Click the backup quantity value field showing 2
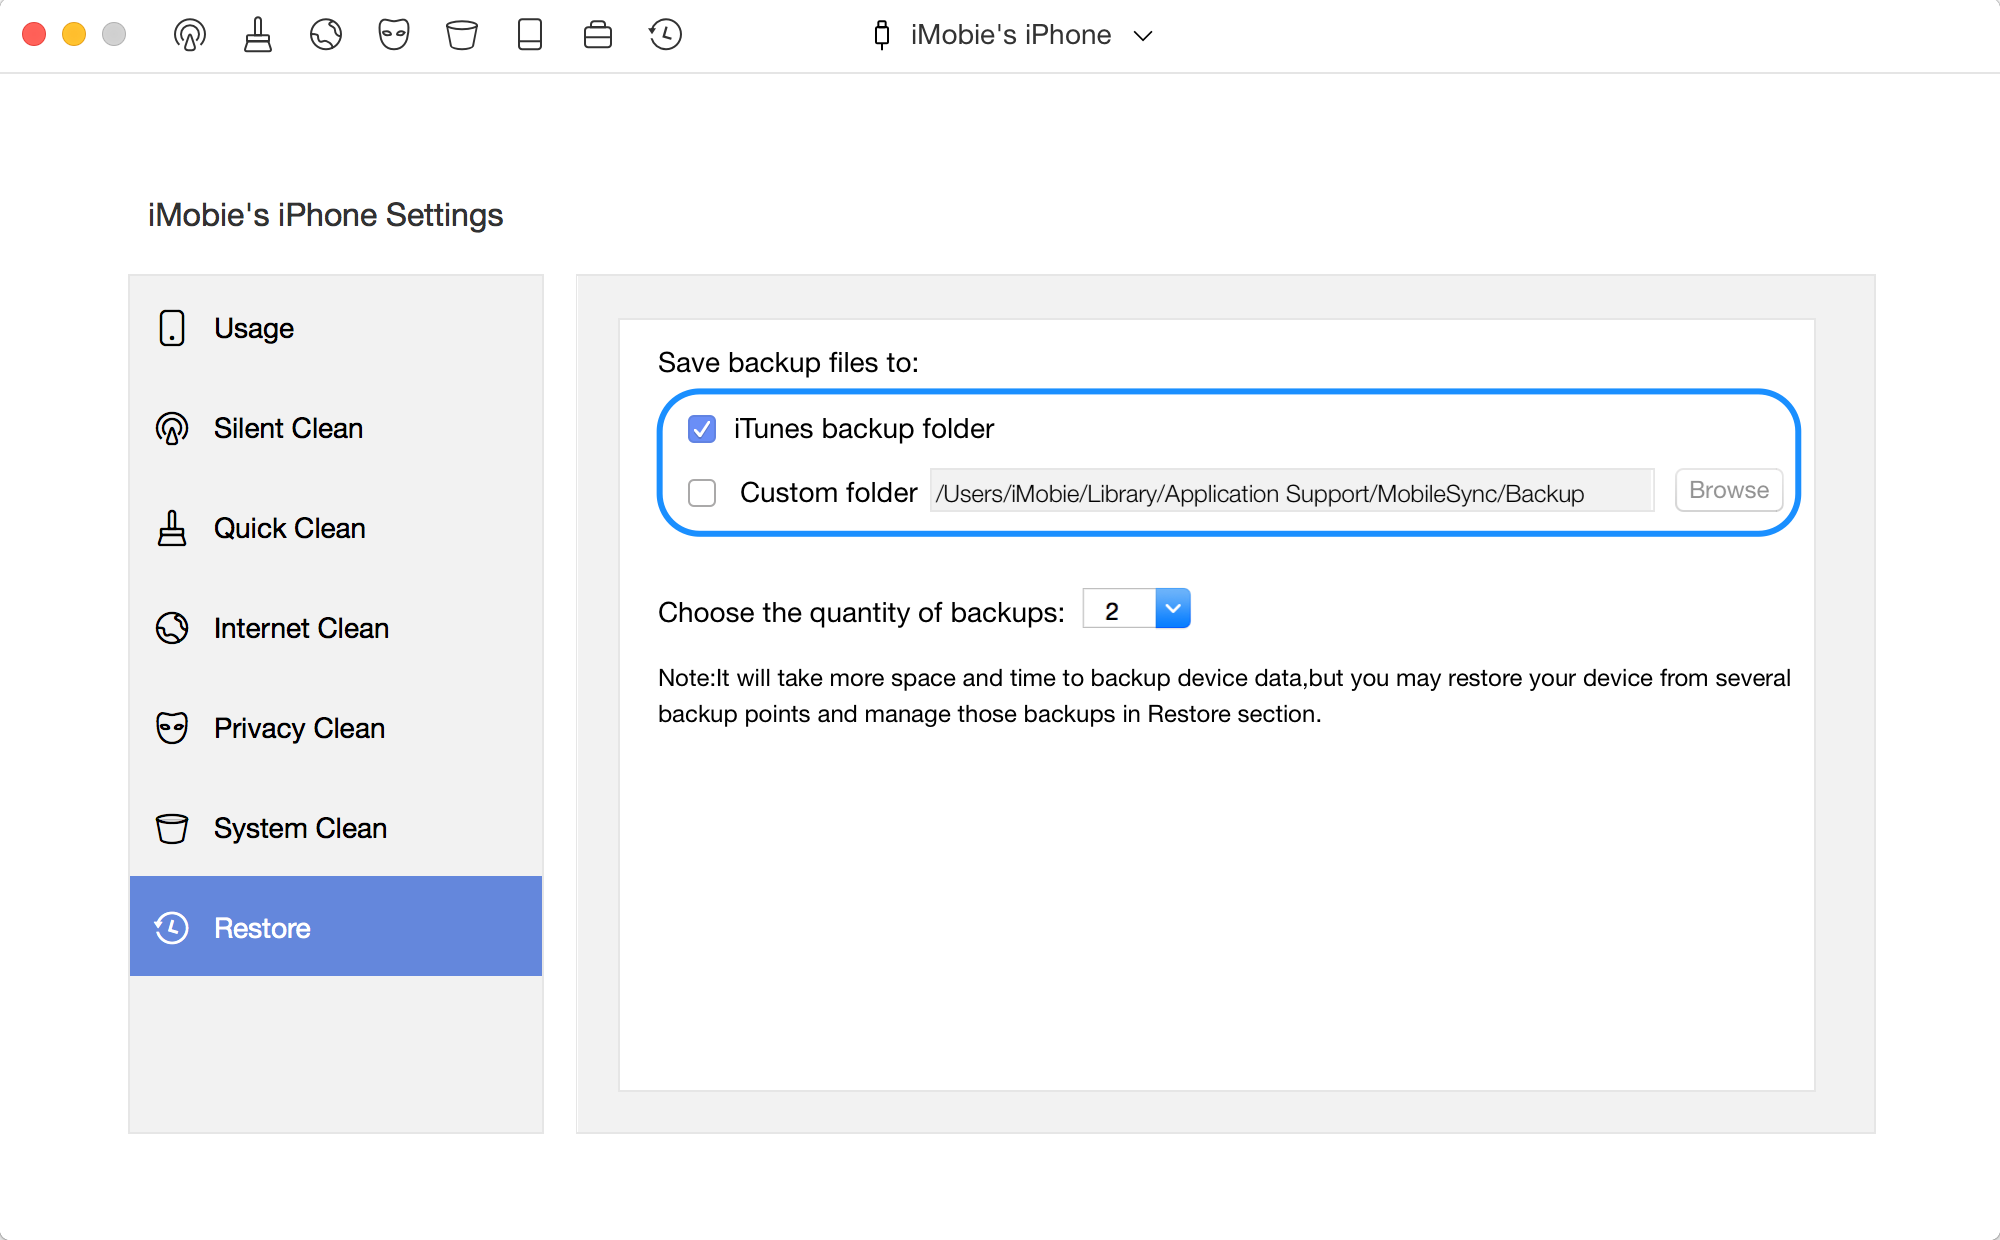This screenshot has width=2000, height=1240. coord(1119,609)
